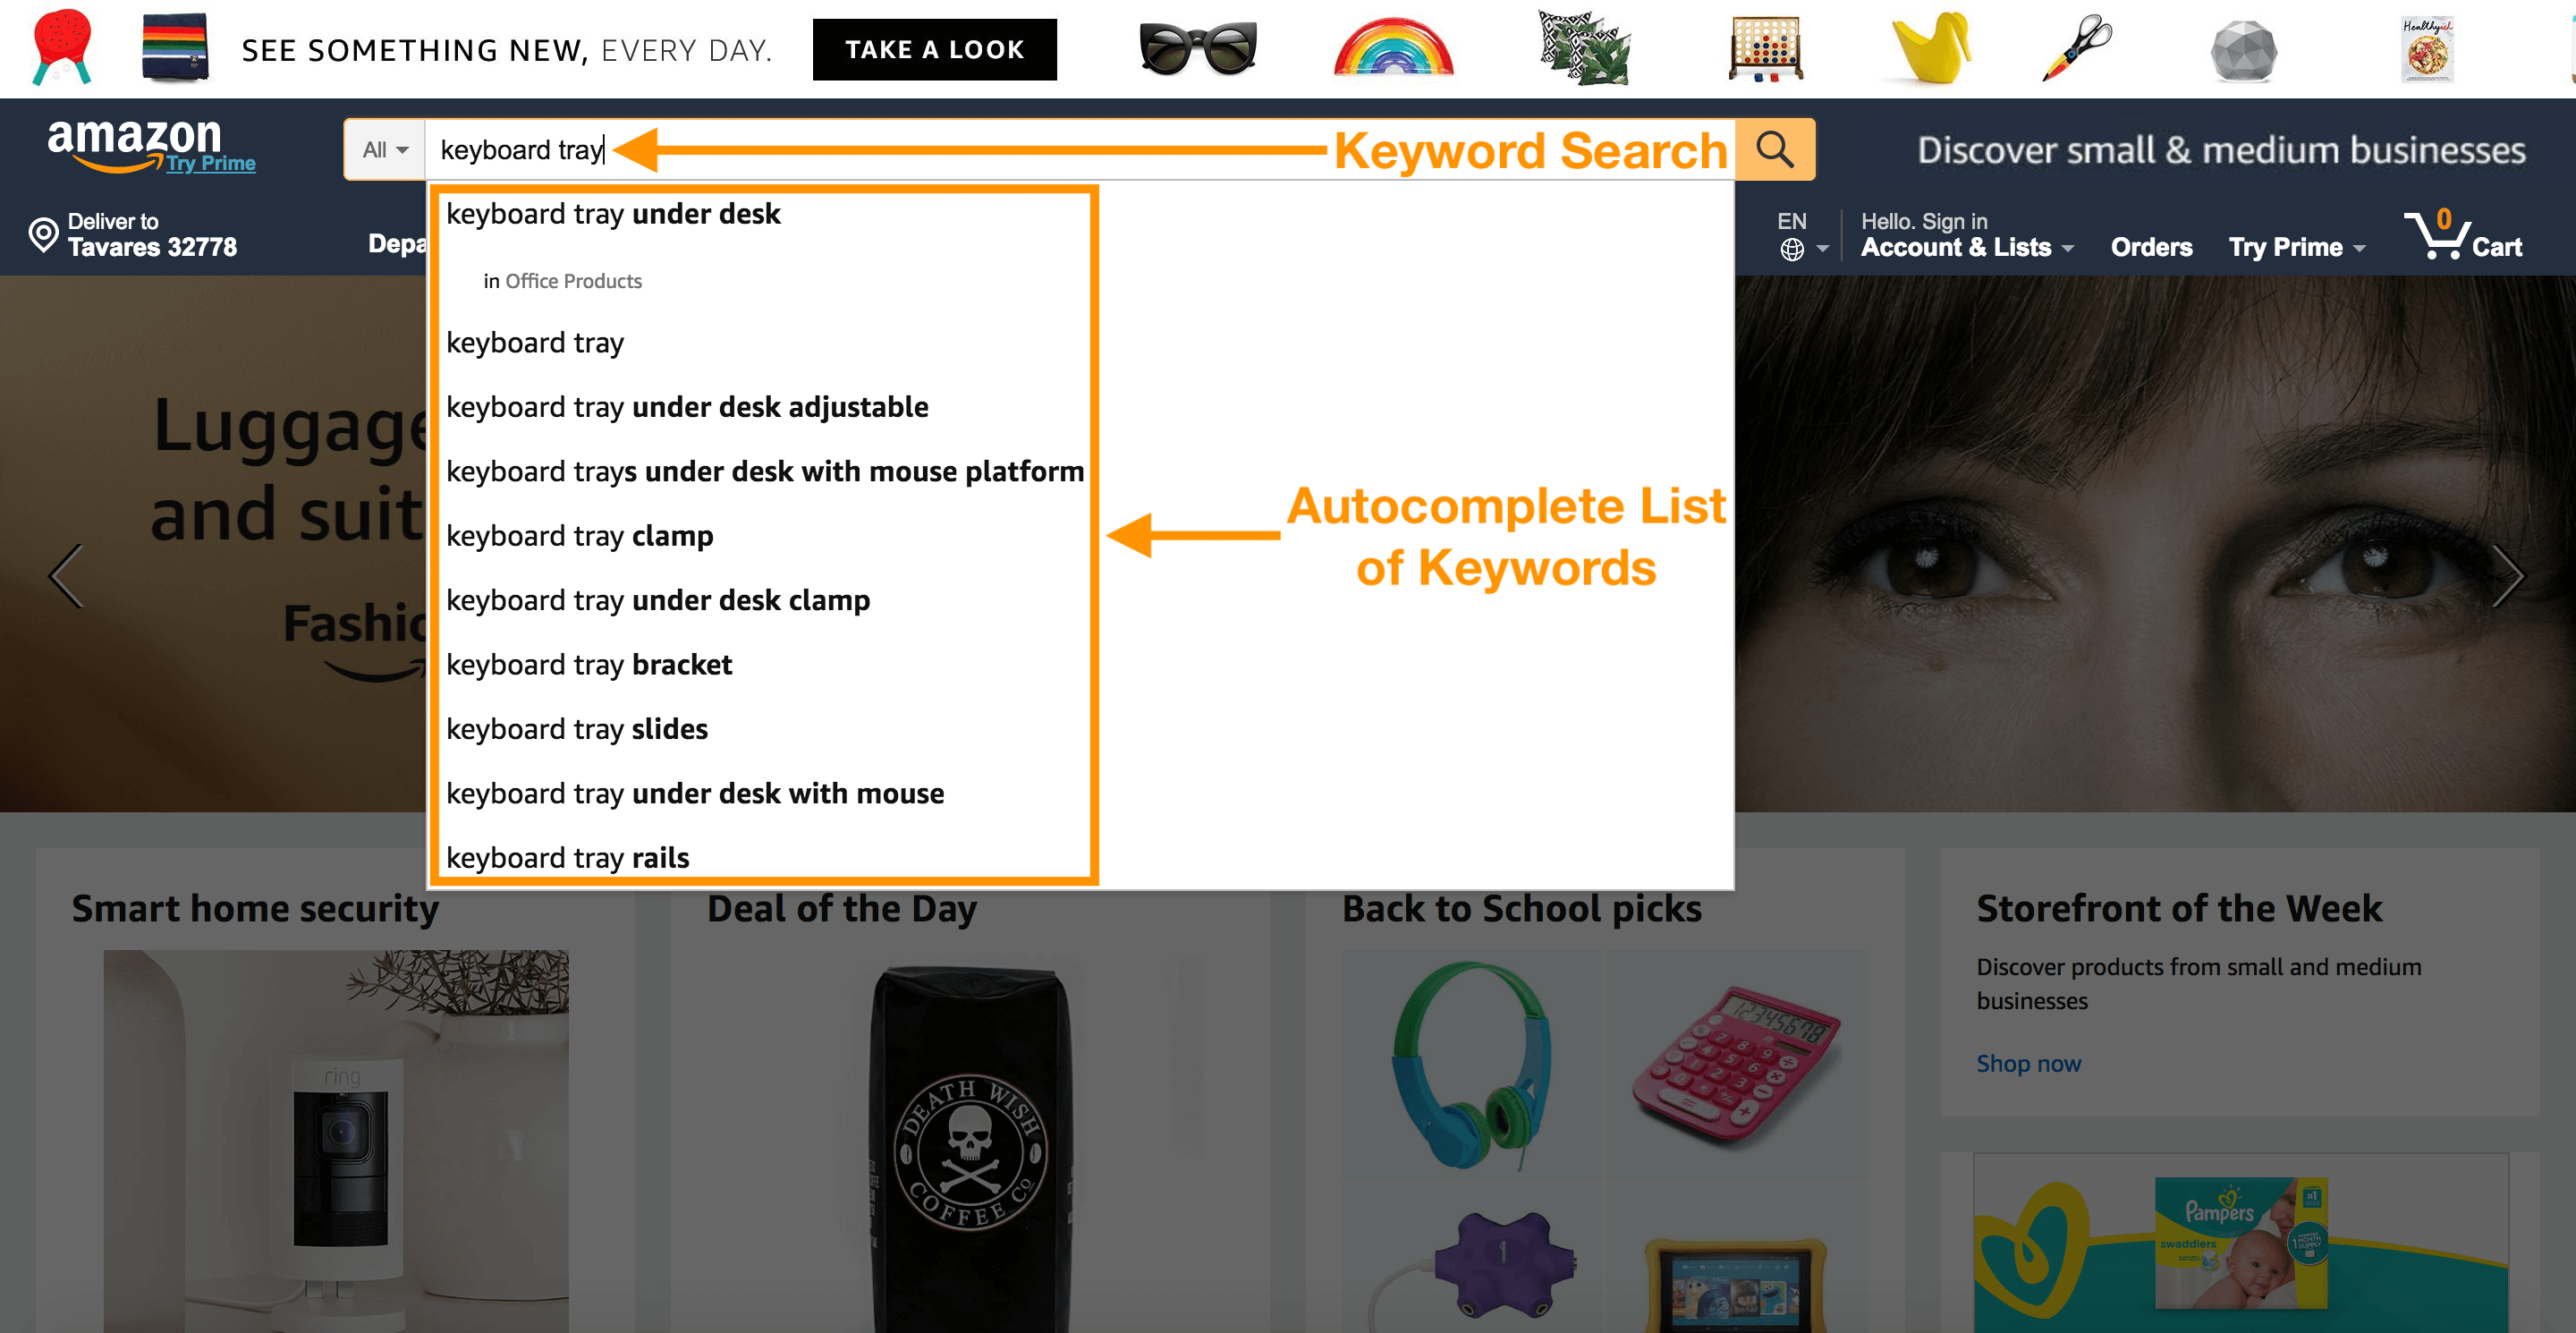Click the globe language icon
Screen dimensions: 2576x1333
click(1792, 249)
